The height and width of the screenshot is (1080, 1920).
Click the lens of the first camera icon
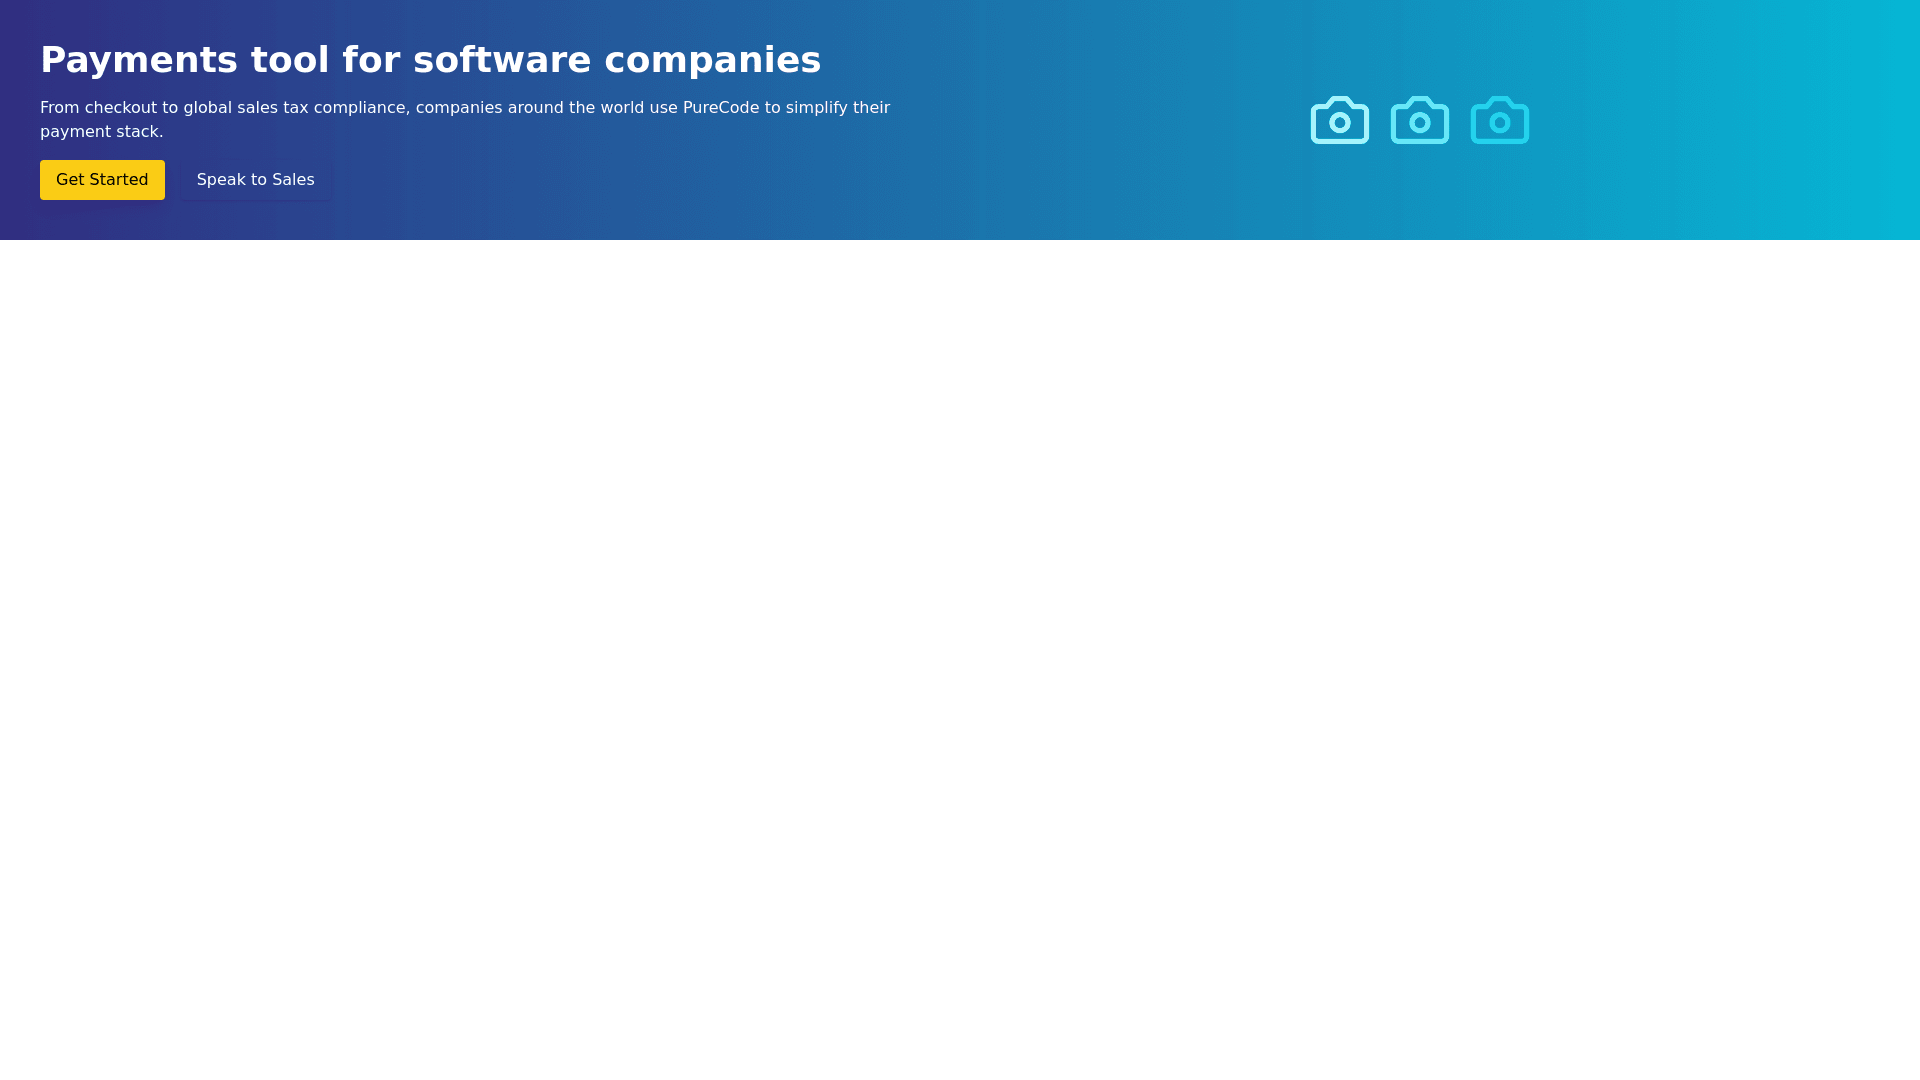pyautogui.click(x=1339, y=123)
